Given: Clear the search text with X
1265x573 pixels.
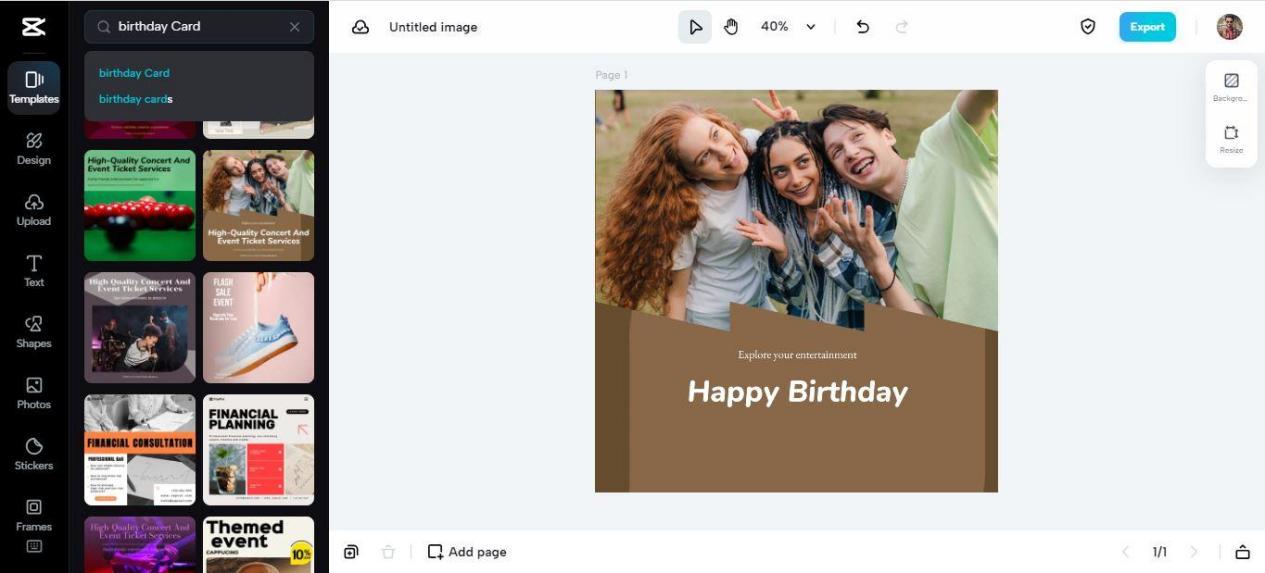Looking at the screenshot, I should click(x=294, y=27).
